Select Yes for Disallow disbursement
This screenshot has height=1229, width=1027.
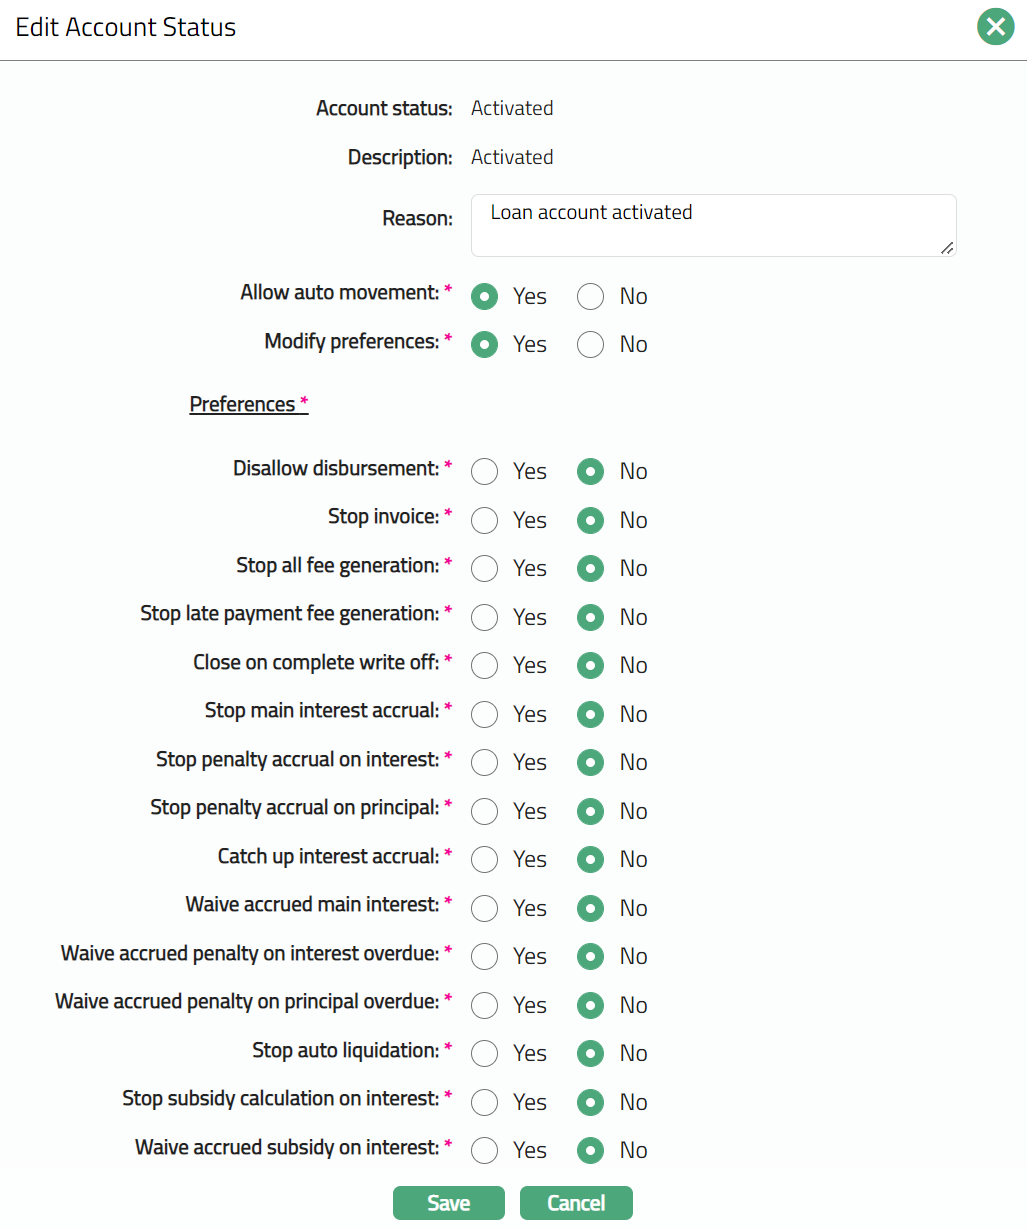[x=485, y=472]
